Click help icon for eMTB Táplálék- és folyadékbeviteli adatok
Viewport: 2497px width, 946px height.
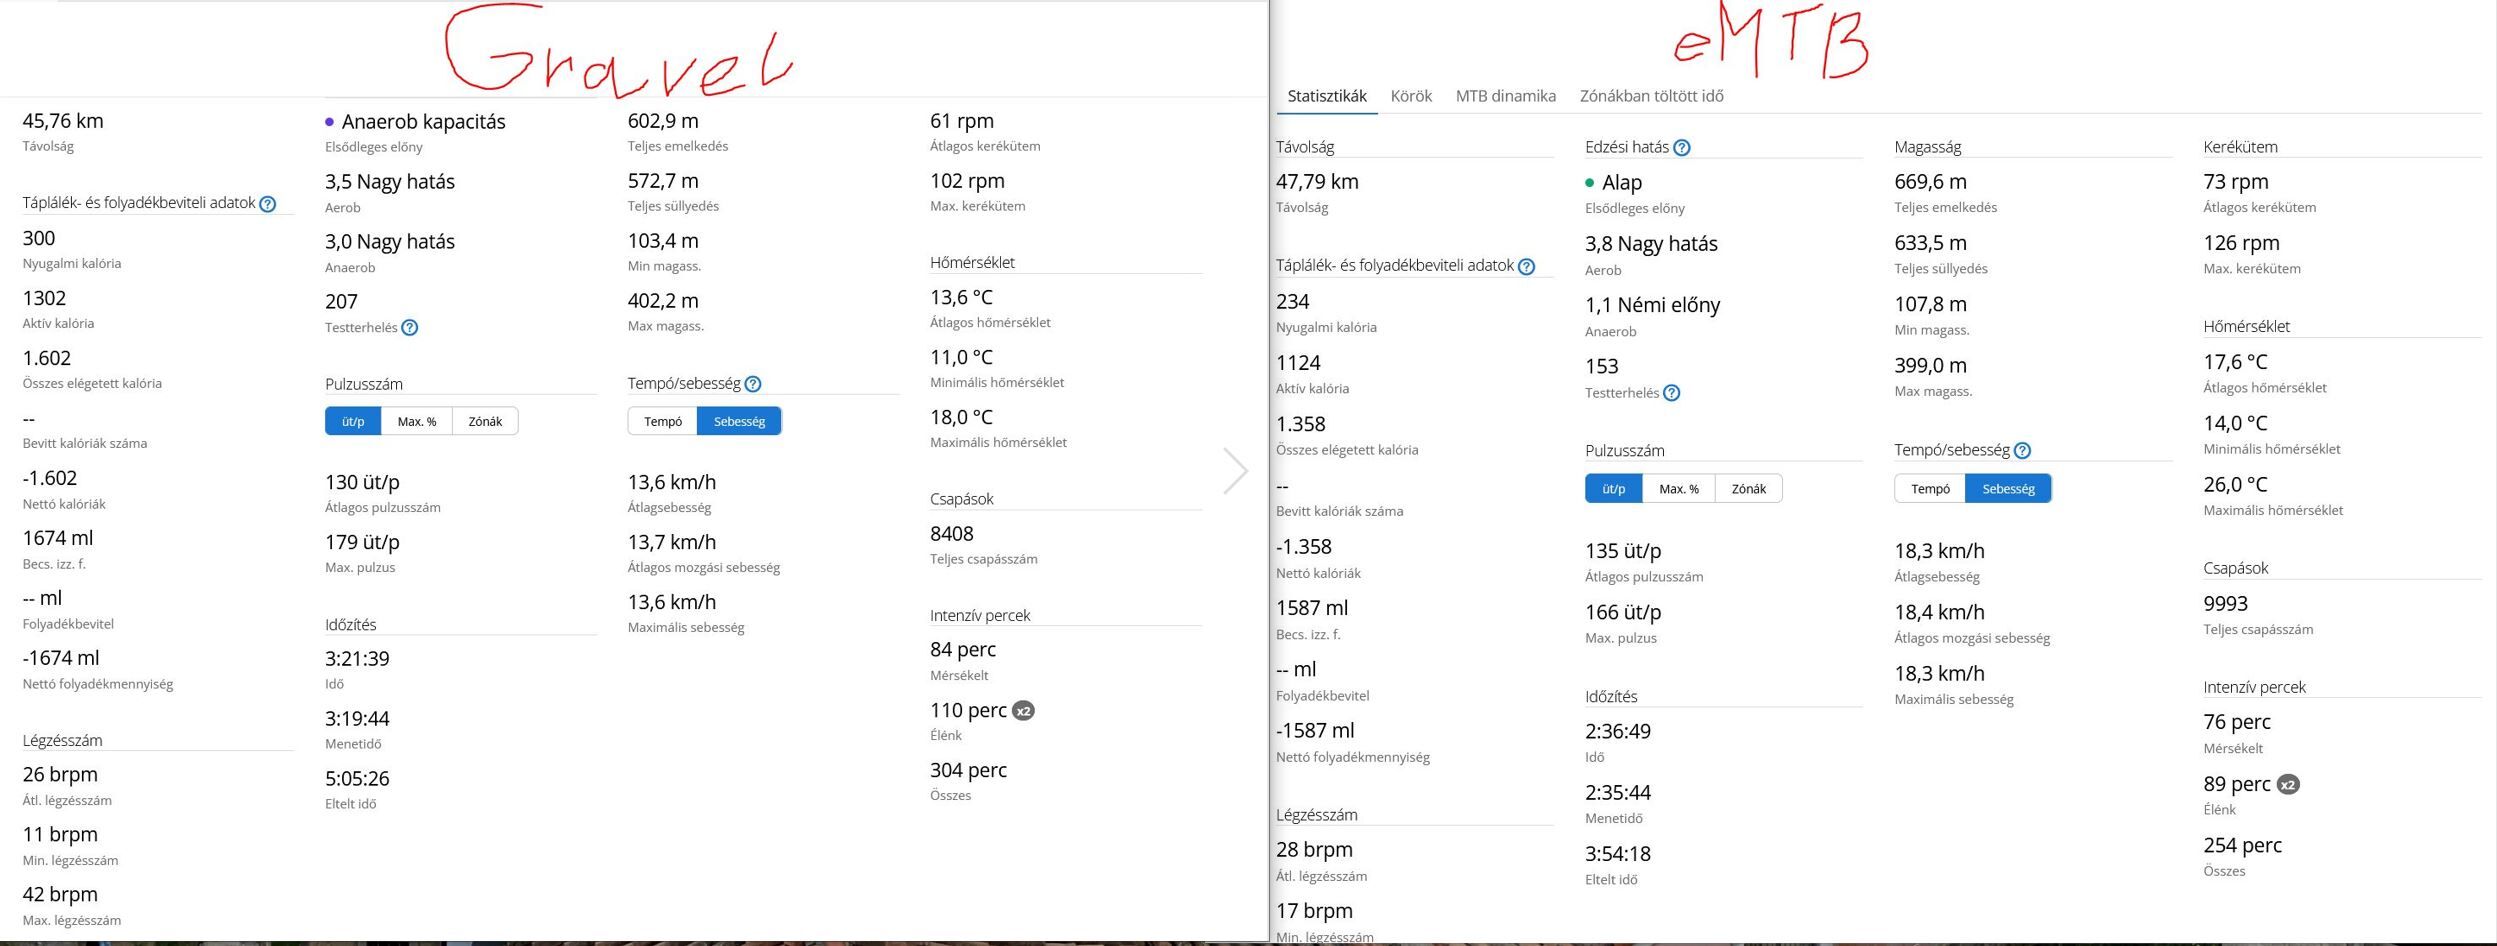1526,267
